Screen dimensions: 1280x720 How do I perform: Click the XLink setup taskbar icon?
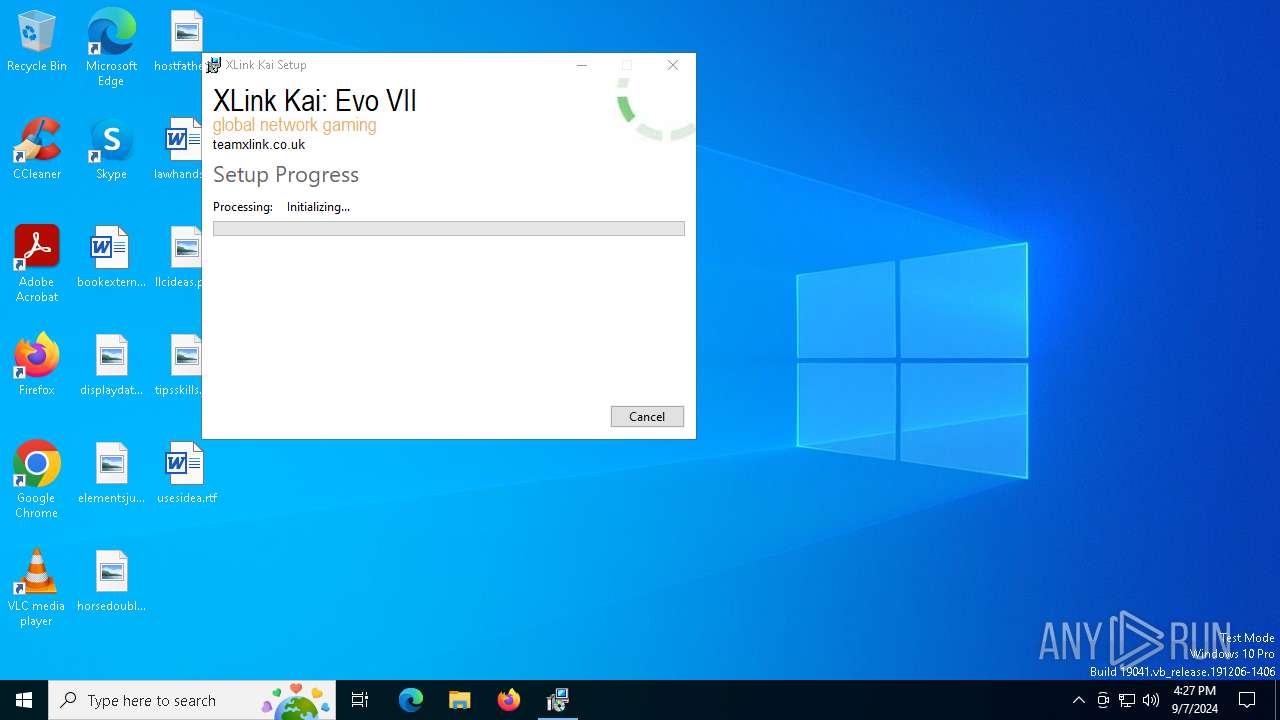(x=558, y=700)
